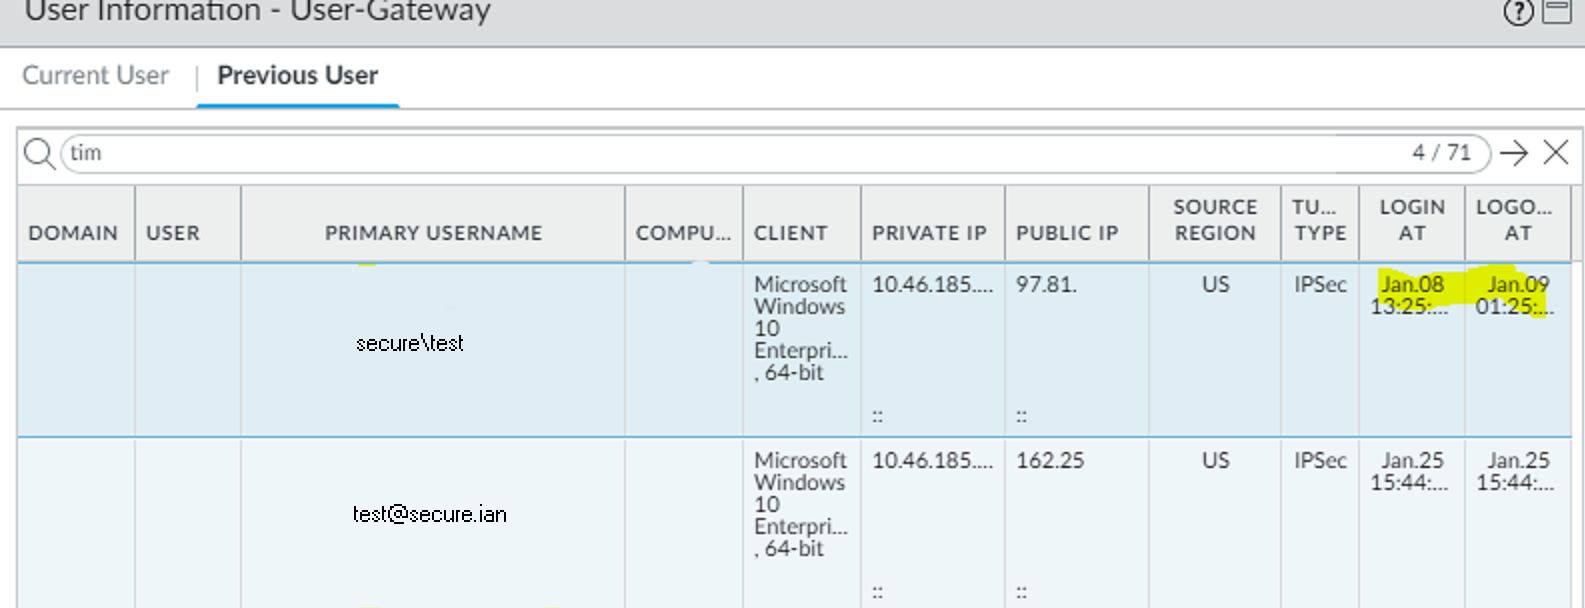This screenshot has width=1585, height=608.
Task: Sort by Public IP column
Action: tap(1067, 233)
